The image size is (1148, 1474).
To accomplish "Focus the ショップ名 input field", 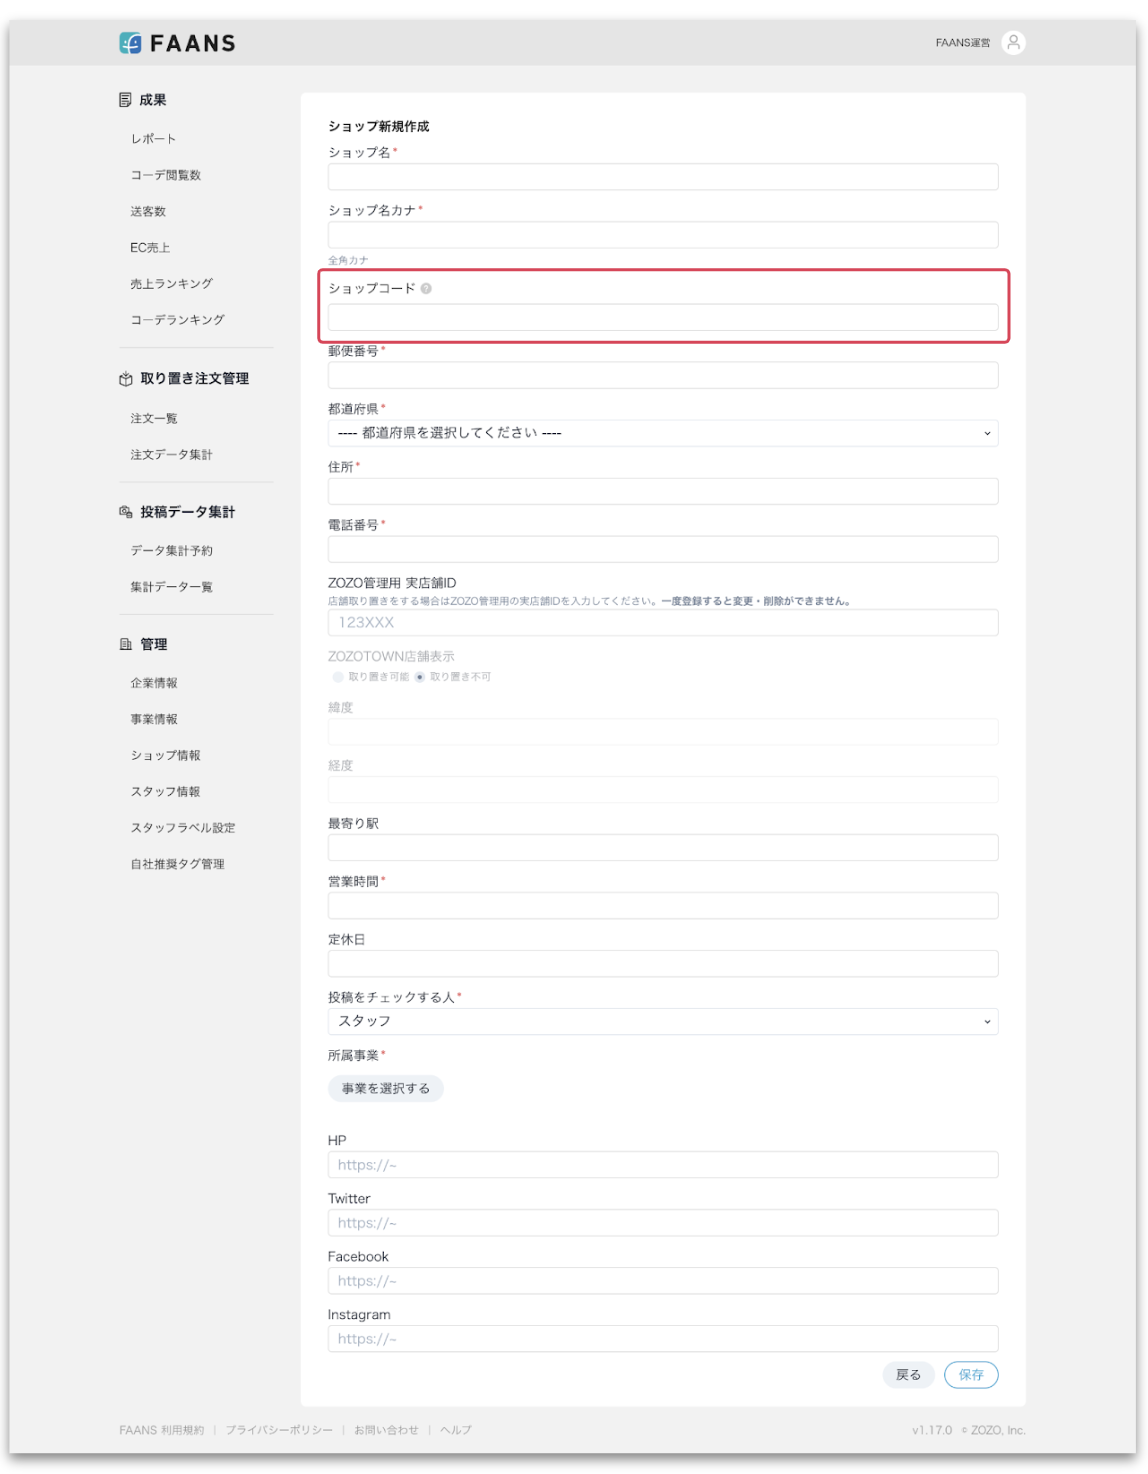I will (662, 177).
